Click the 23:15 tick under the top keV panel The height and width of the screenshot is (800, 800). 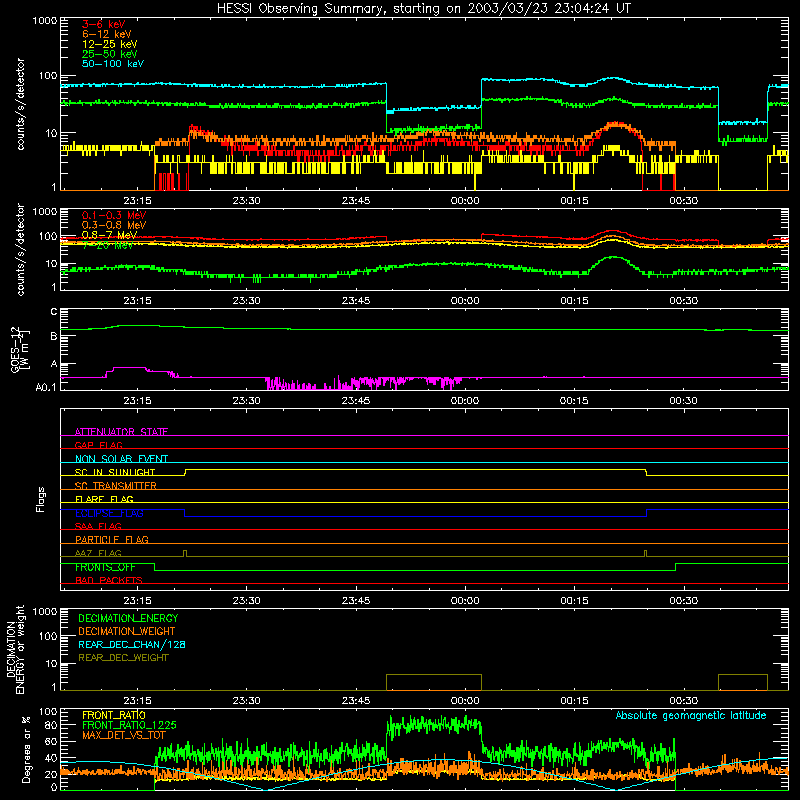[137, 201]
